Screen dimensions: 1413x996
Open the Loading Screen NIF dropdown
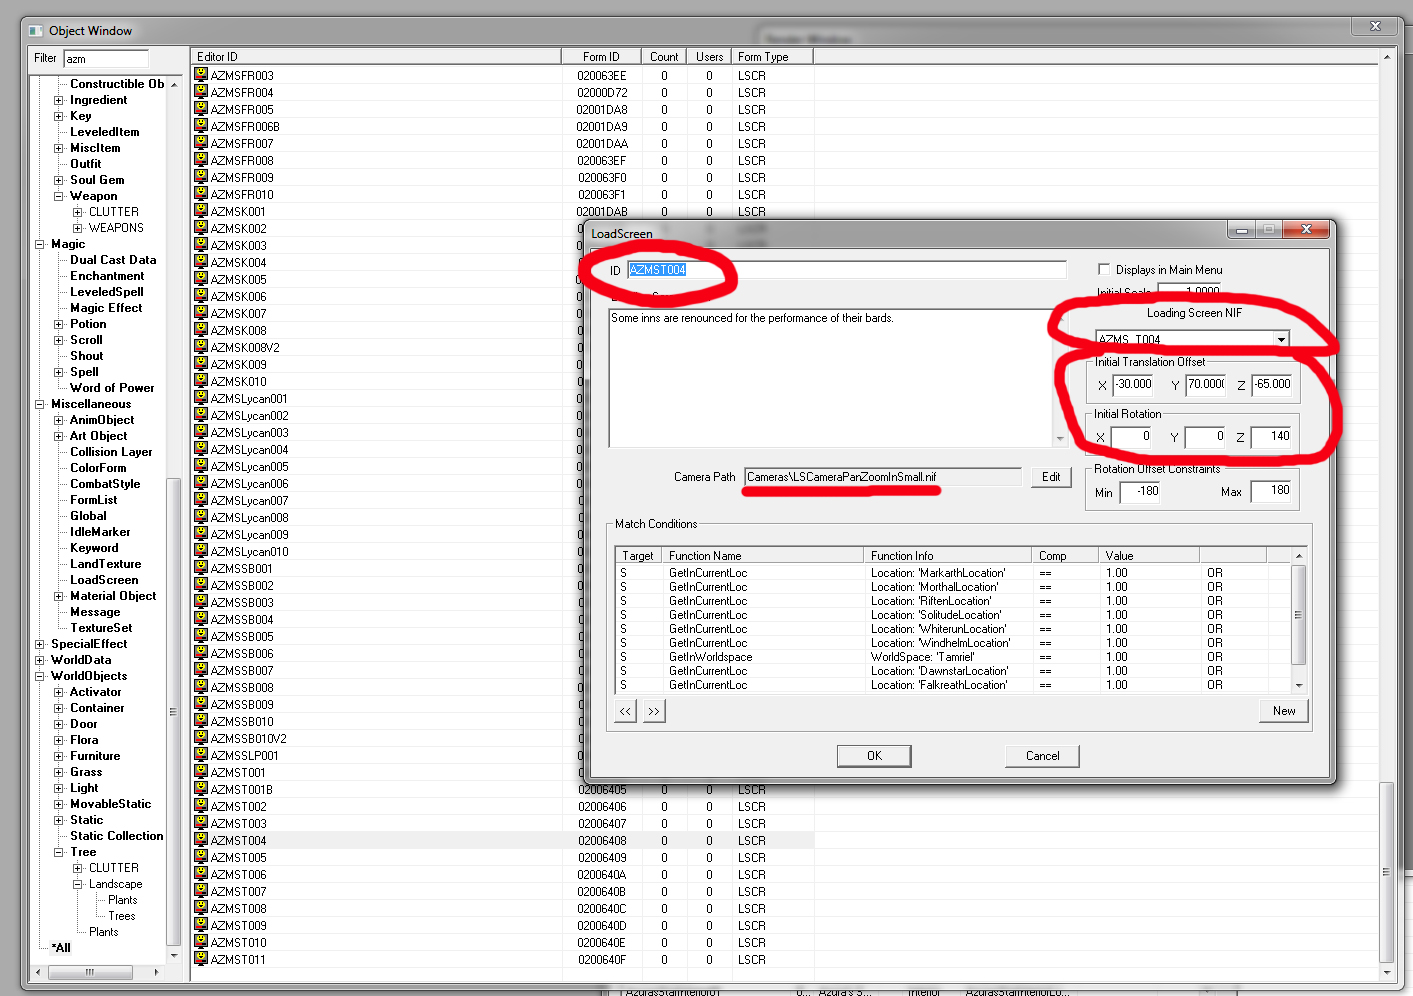point(1281,339)
